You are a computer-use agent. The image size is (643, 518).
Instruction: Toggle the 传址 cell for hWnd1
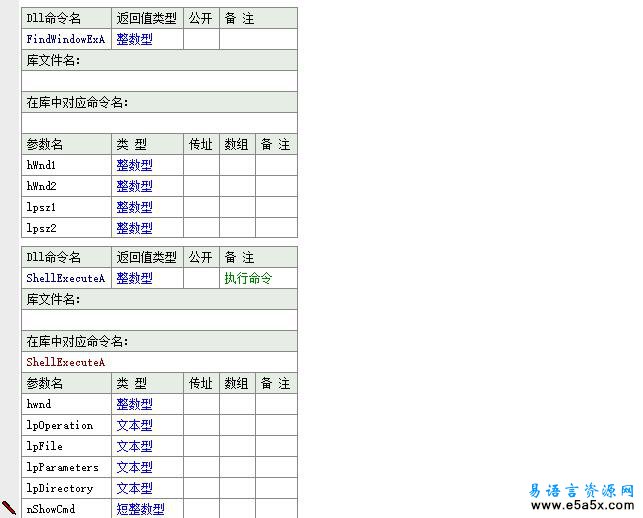click(x=201, y=165)
